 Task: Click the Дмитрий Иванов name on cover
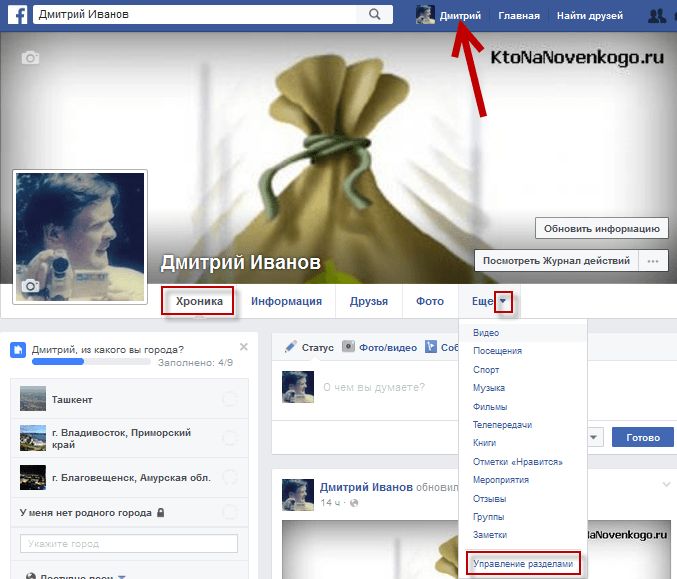coord(240,262)
